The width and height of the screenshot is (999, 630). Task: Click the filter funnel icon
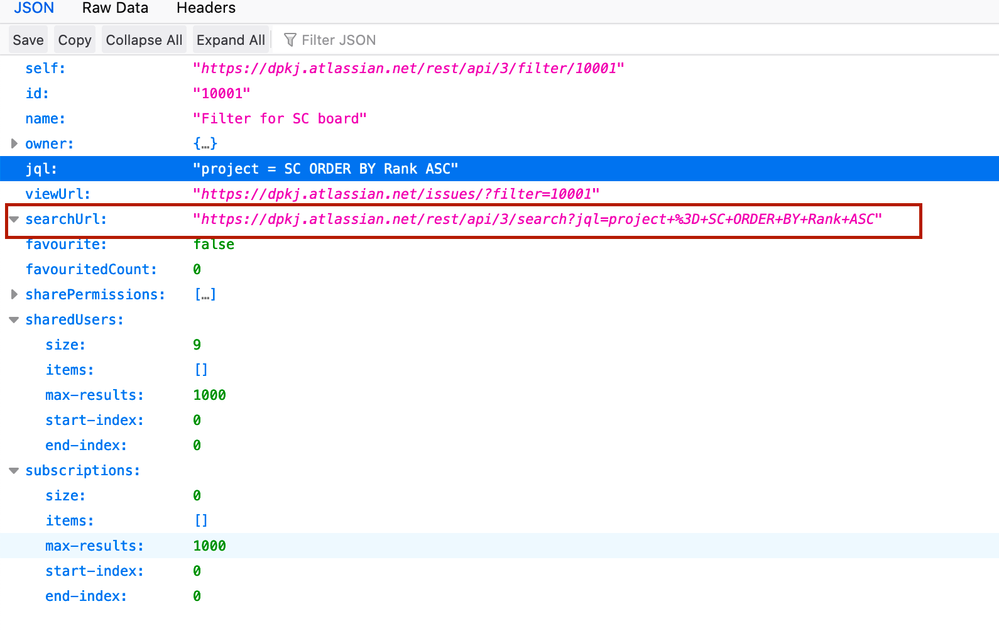[x=290, y=40]
